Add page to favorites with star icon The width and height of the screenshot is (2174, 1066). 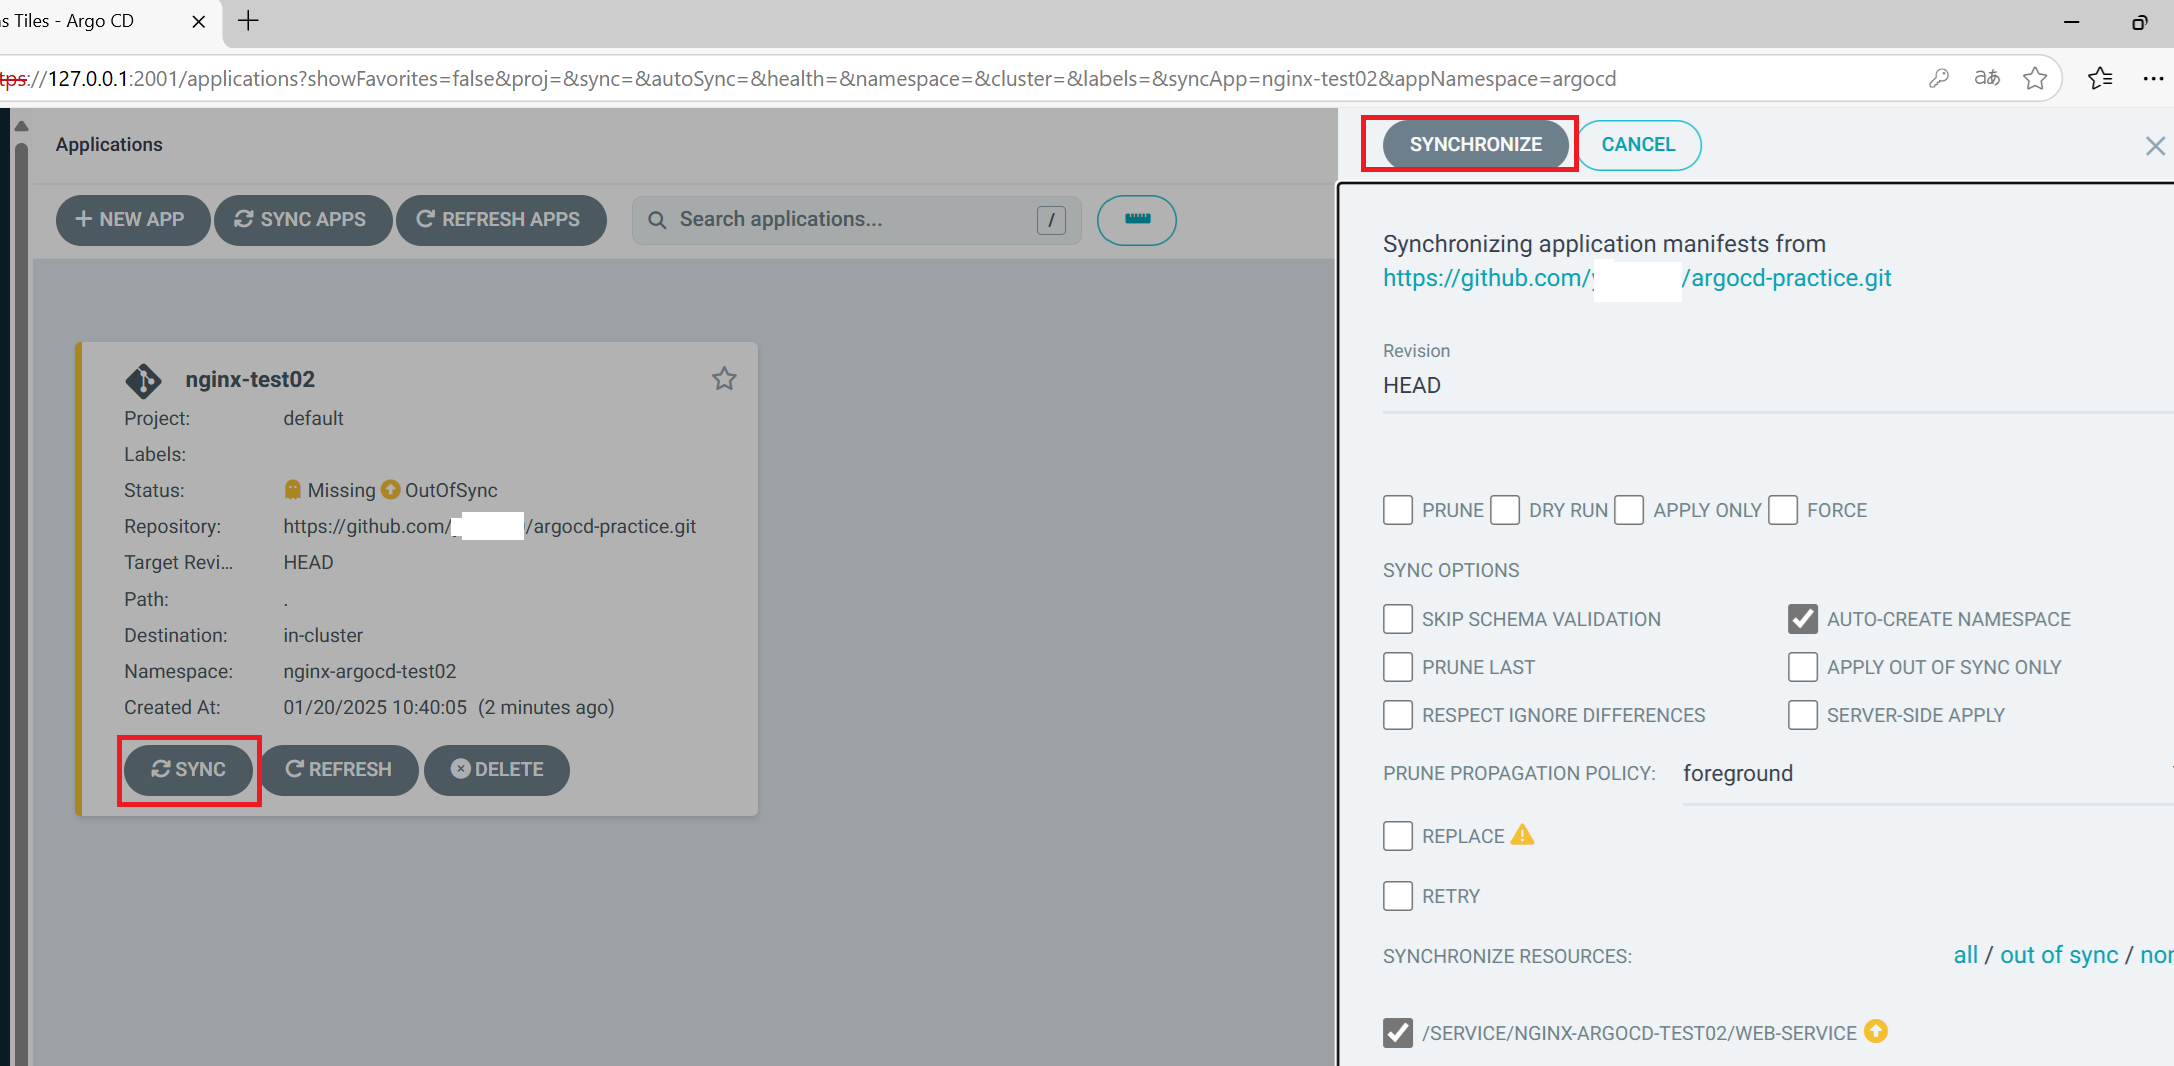(x=2035, y=78)
